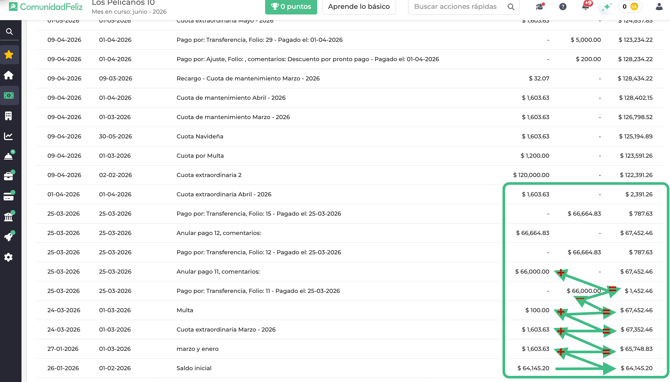Click the green sparkle assistant icon

606,6
